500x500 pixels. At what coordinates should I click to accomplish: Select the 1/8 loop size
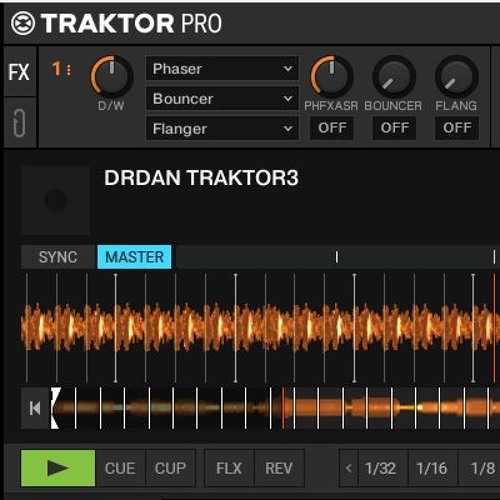coord(479,468)
